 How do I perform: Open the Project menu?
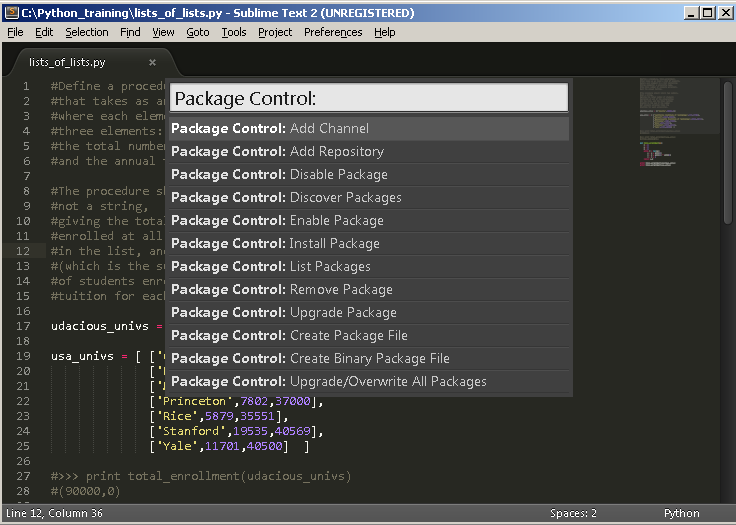point(275,32)
